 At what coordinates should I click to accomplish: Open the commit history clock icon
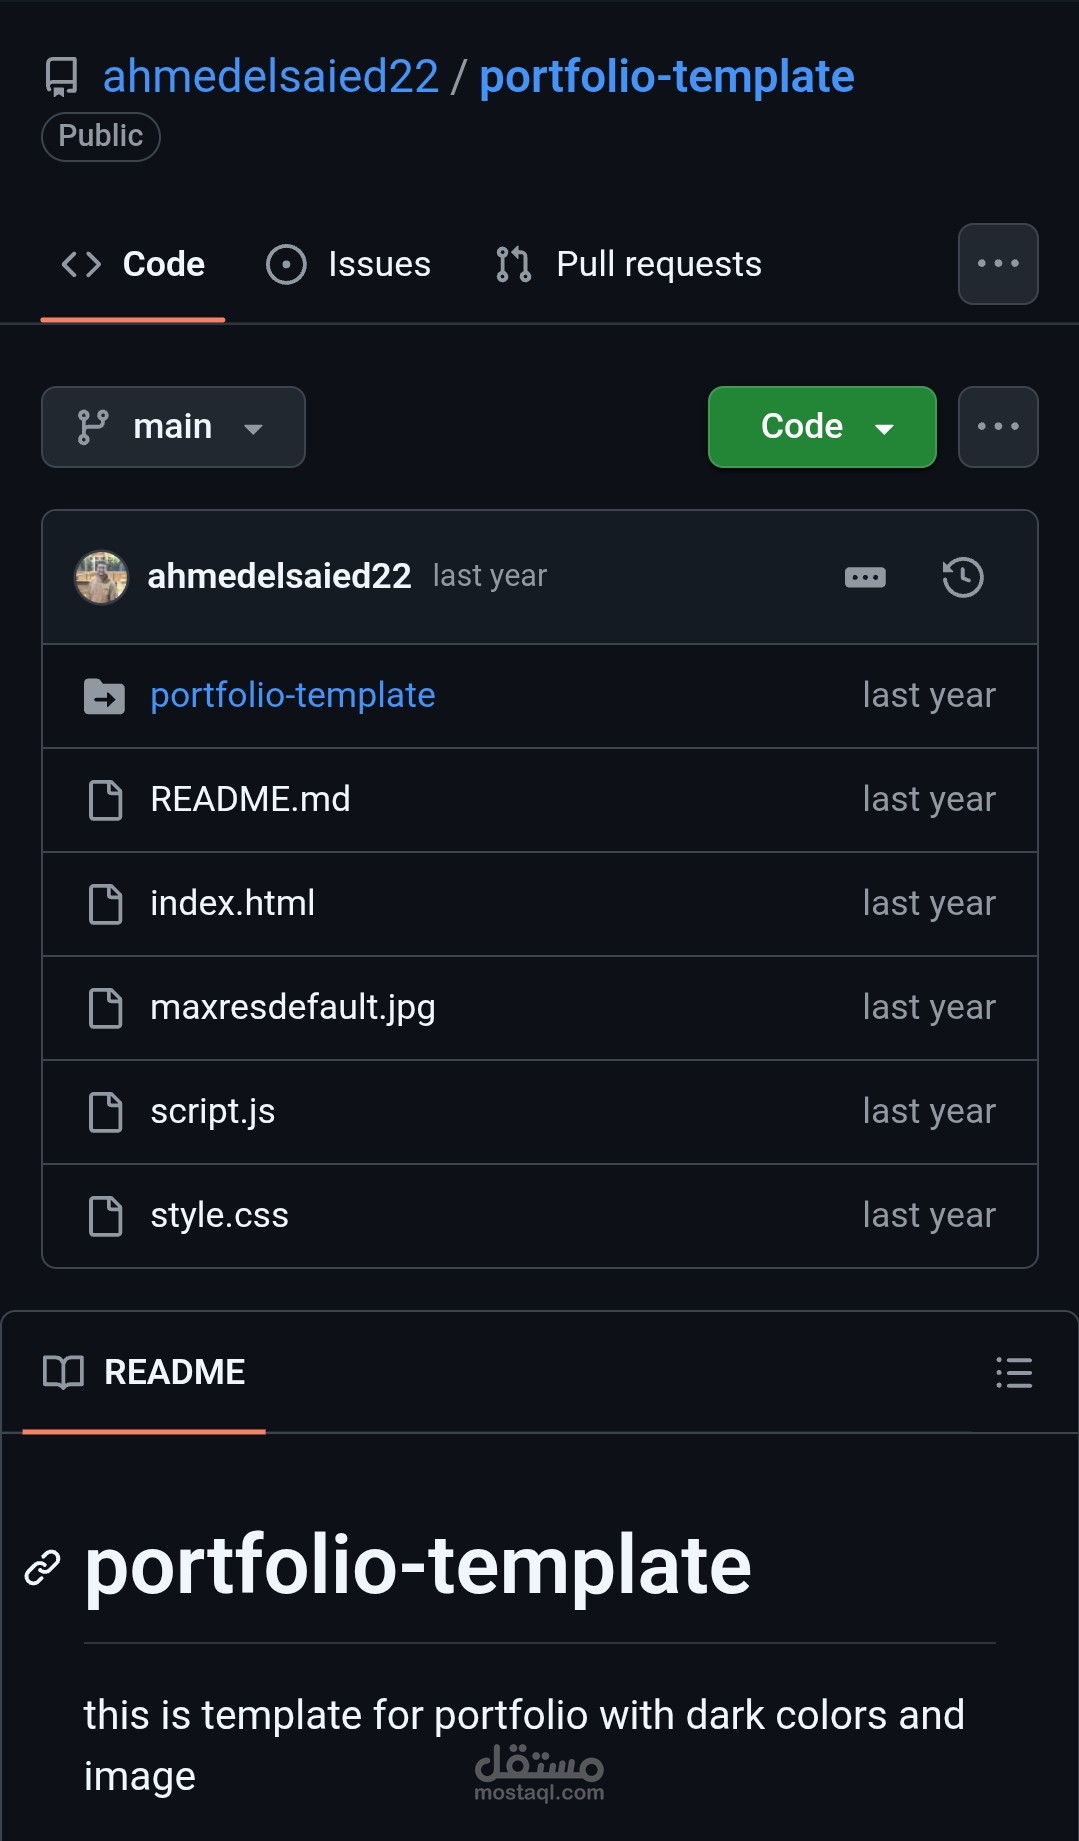pyautogui.click(x=962, y=577)
